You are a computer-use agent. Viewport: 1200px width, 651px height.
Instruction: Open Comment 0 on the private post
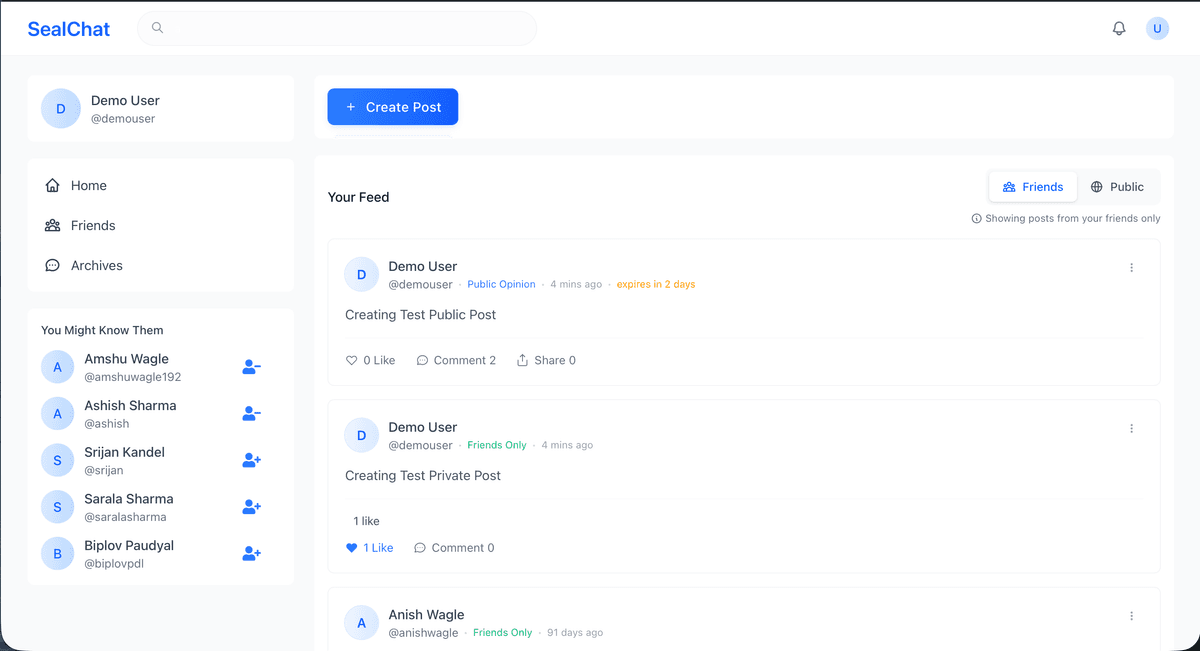pos(454,548)
